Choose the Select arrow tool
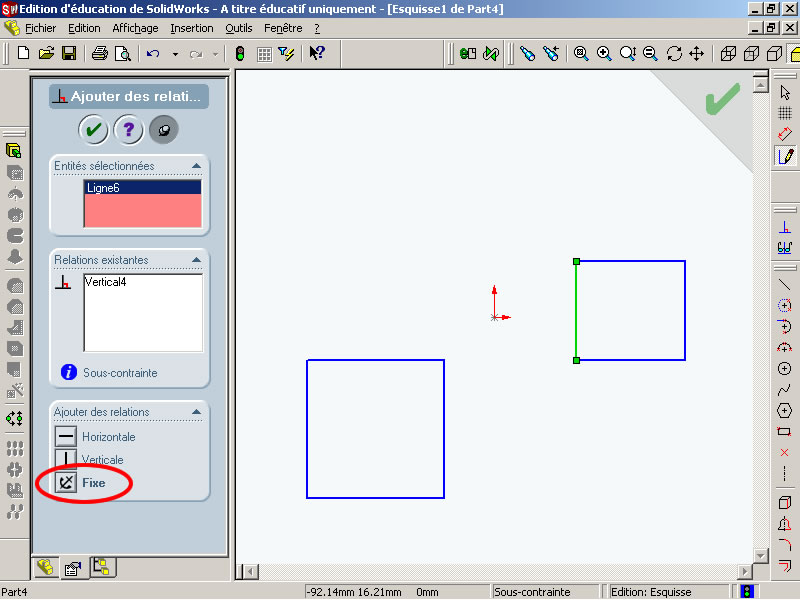Image resolution: width=800 pixels, height=600 pixels. (785, 93)
